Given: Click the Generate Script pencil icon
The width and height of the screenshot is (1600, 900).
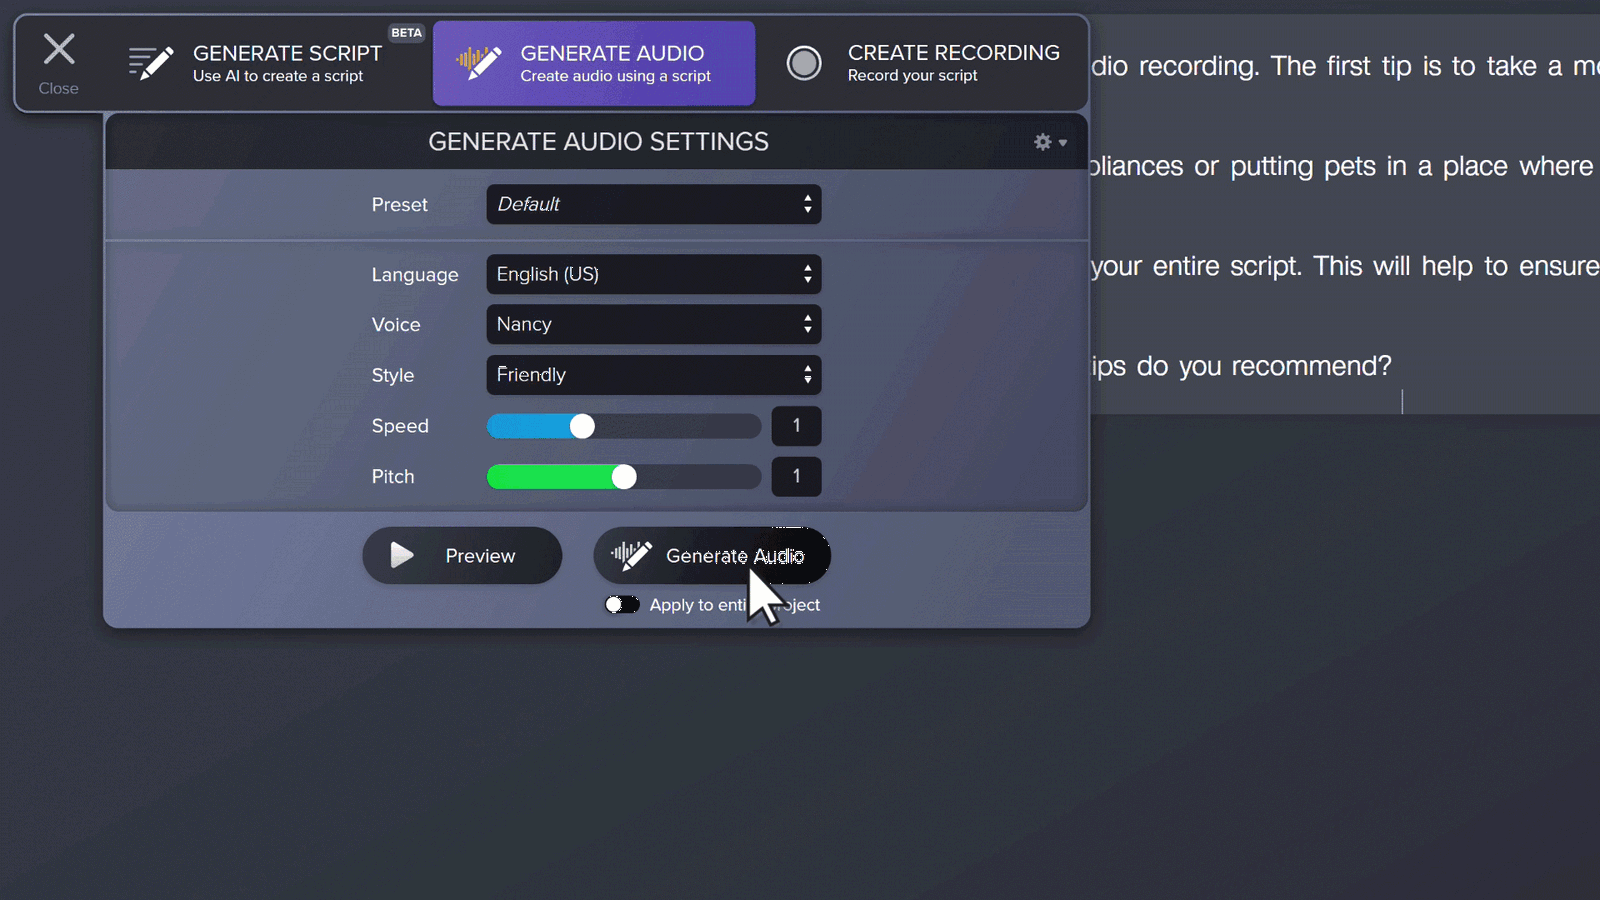Looking at the screenshot, I should click(x=151, y=63).
